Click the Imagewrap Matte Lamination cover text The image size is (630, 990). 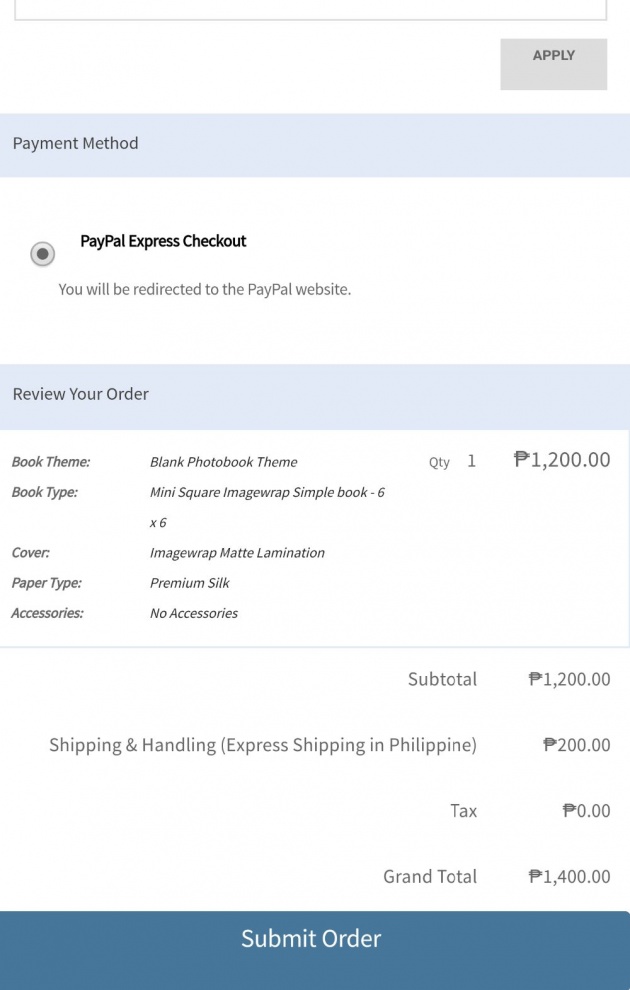tap(237, 552)
